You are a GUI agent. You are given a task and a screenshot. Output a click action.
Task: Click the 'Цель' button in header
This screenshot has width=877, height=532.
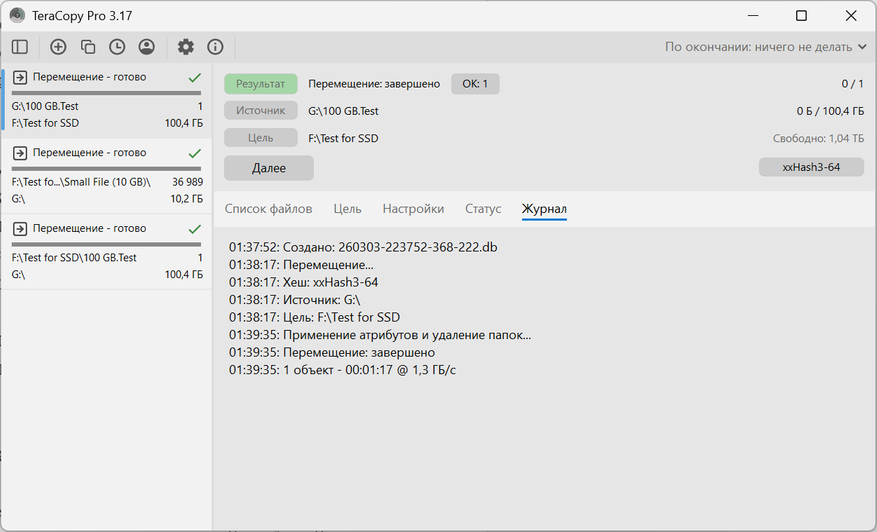coord(261,138)
